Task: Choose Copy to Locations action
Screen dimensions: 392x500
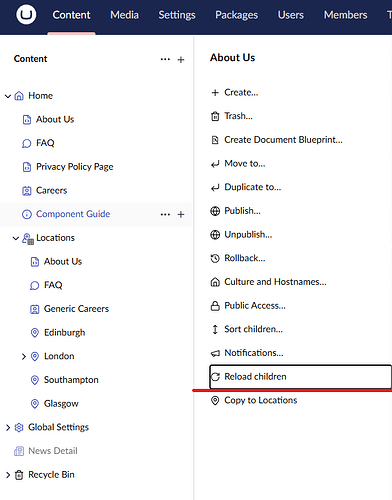Action: point(261,400)
